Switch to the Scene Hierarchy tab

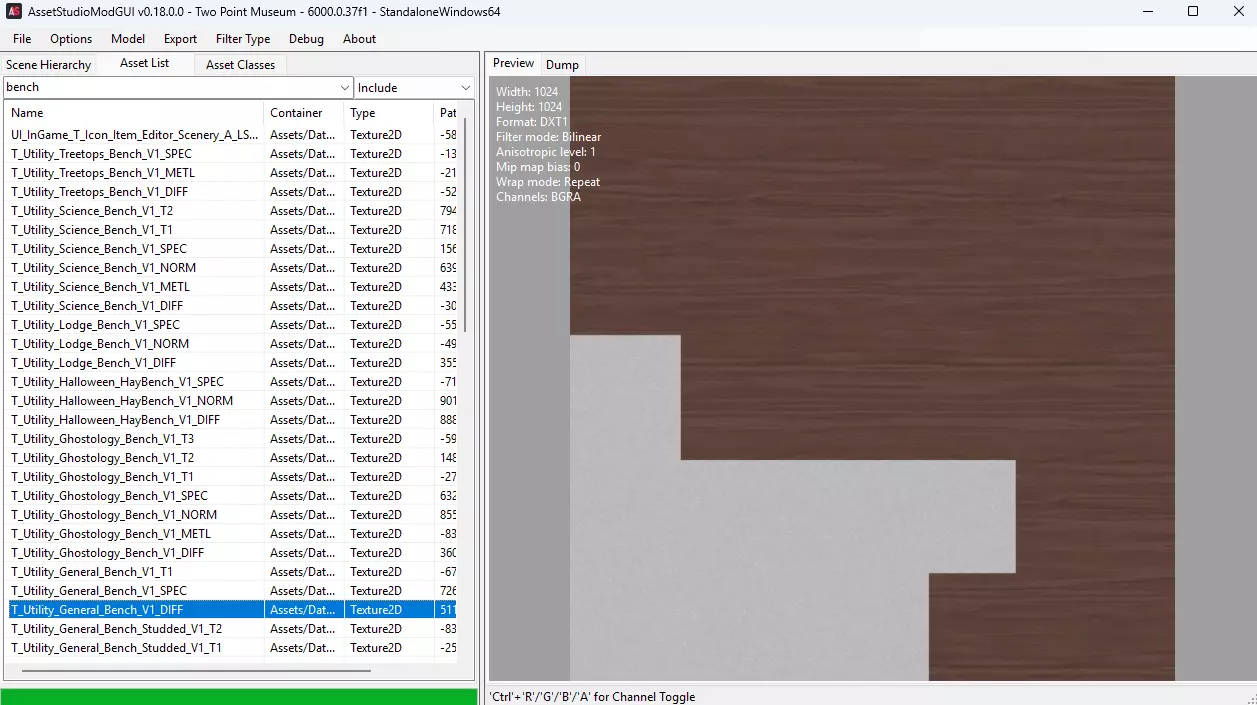[48, 65]
